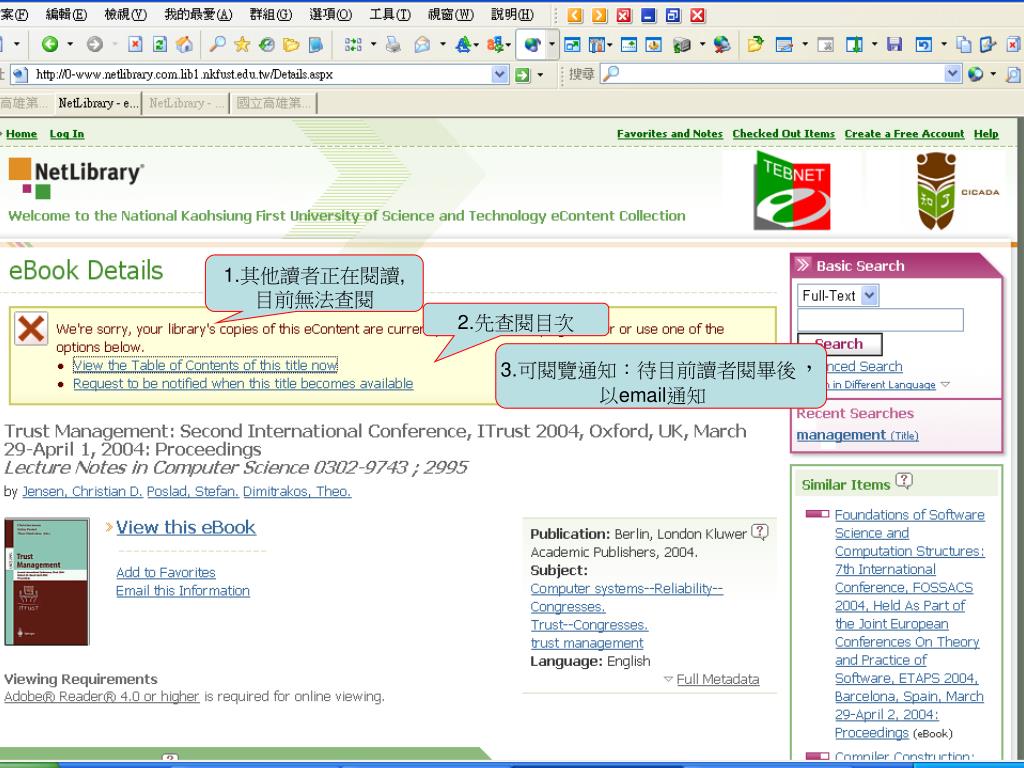1024x768 pixels.
Task: Click the Similar Items help question icon
Action: (904, 481)
